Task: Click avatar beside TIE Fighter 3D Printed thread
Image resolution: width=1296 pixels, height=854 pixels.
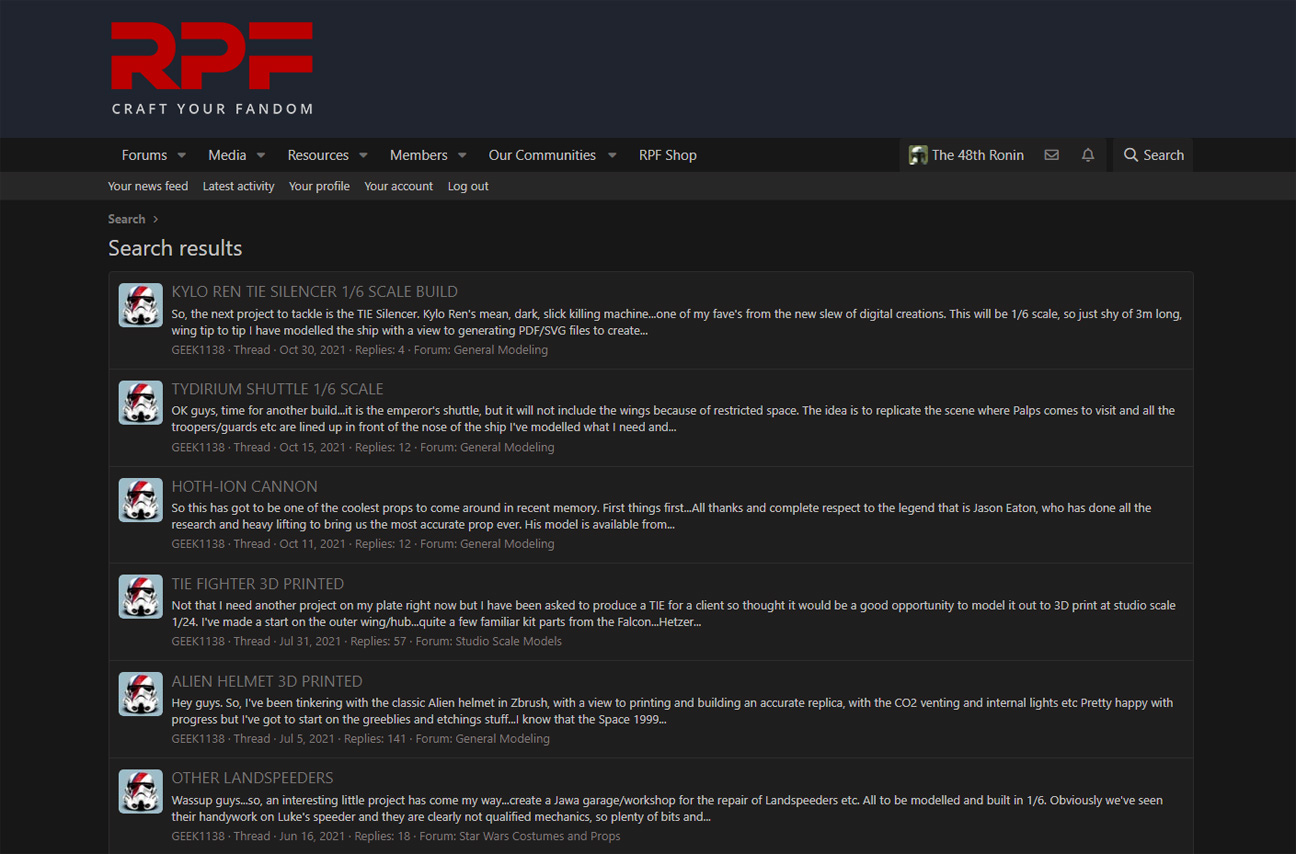Action: click(x=141, y=596)
